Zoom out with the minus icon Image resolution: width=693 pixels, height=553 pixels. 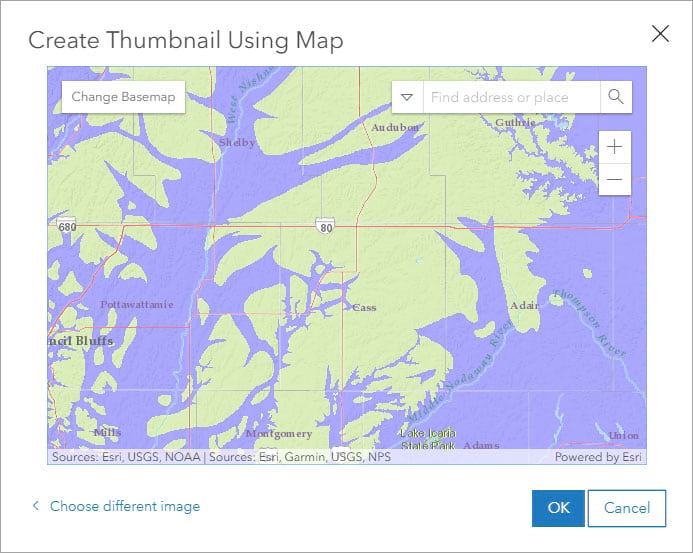(x=614, y=179)
